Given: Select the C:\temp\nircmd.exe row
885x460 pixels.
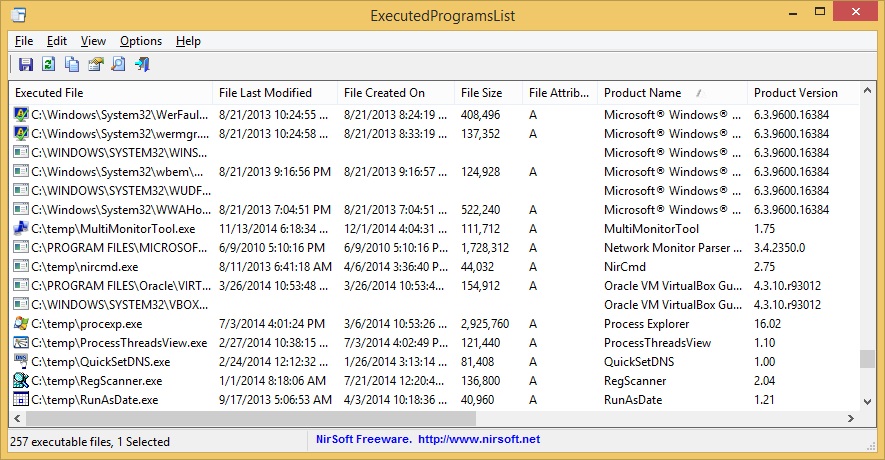Looking at the screenshot, I should tap(85, 267).
